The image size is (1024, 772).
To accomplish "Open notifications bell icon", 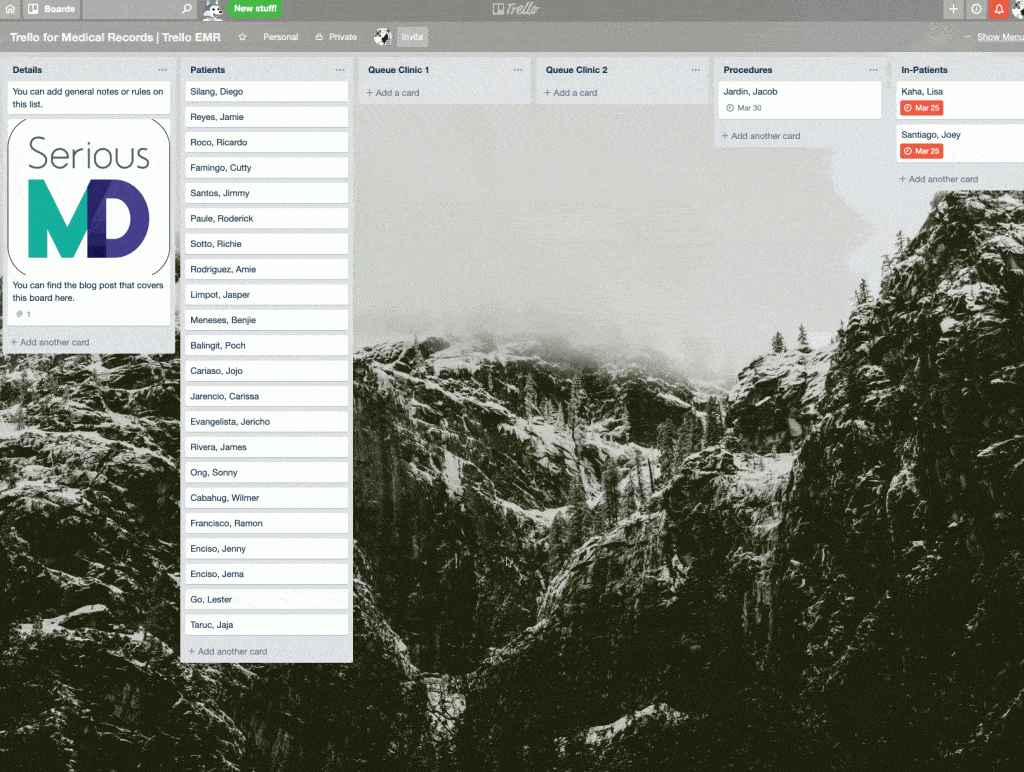I will point(999,9).
